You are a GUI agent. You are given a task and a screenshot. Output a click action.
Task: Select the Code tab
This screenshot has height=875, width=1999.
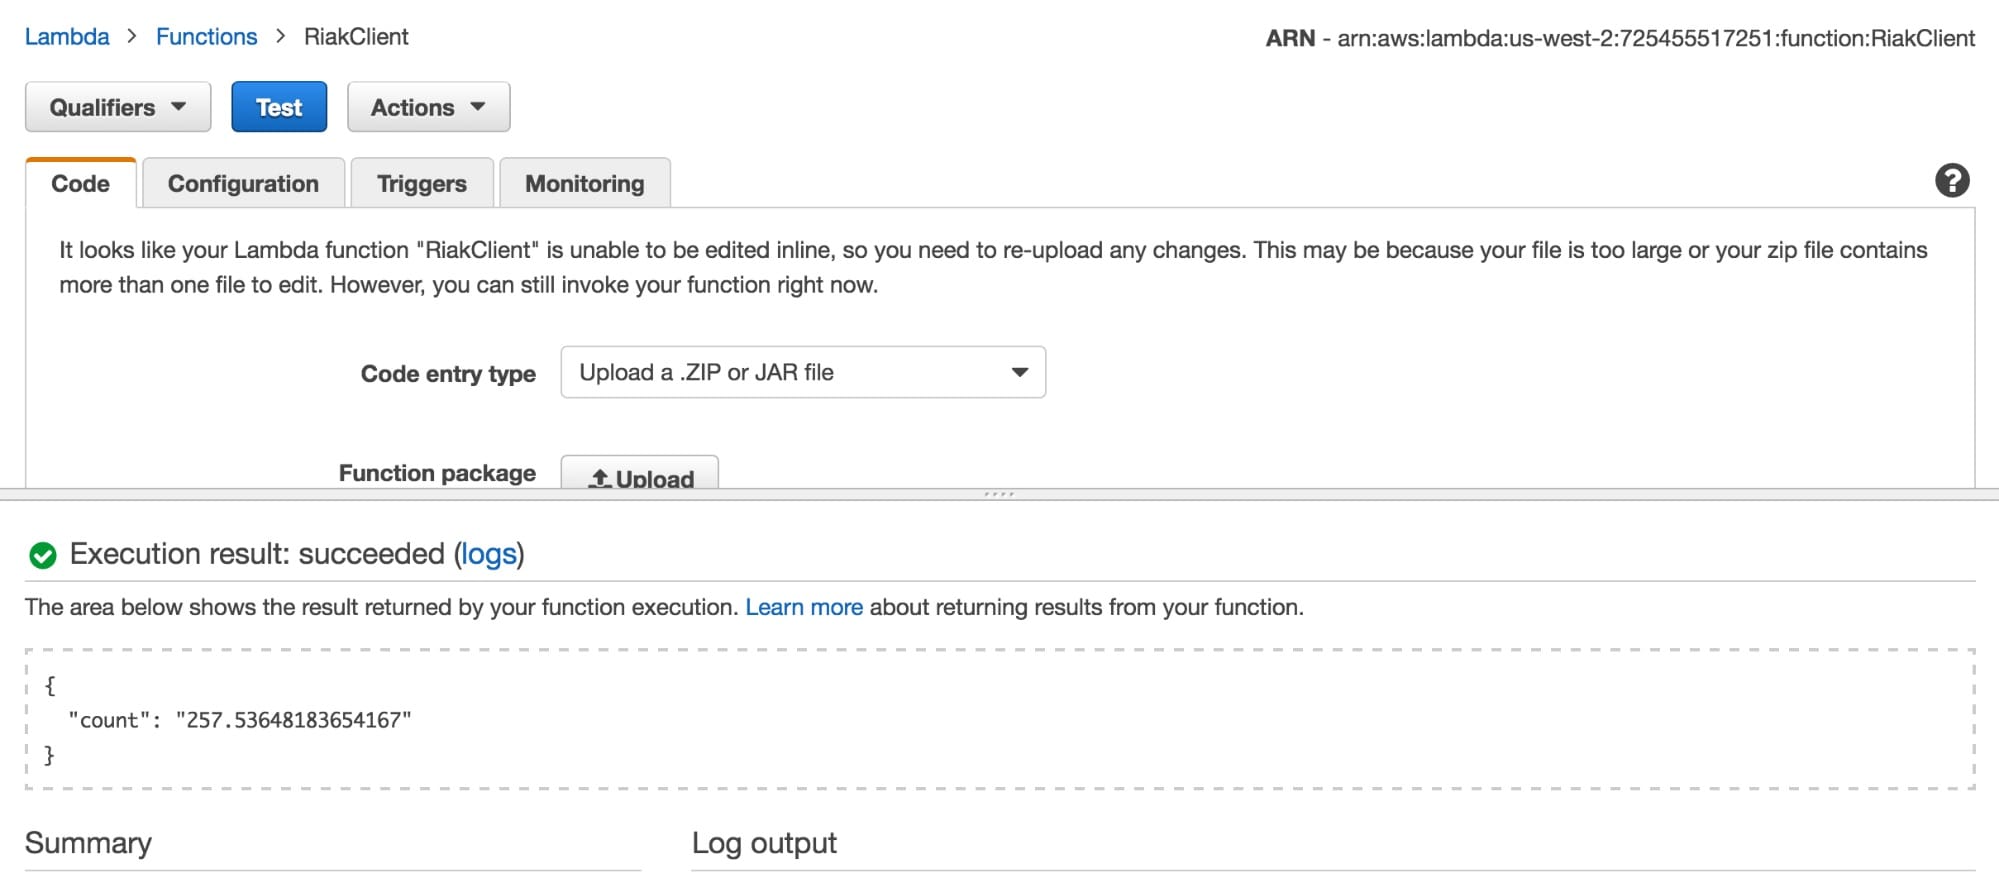point(81,184)
